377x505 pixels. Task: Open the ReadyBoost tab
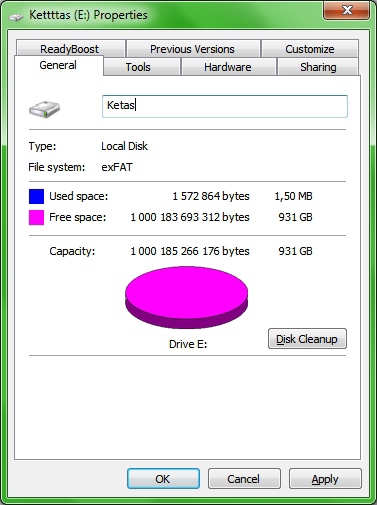point(70,49)
